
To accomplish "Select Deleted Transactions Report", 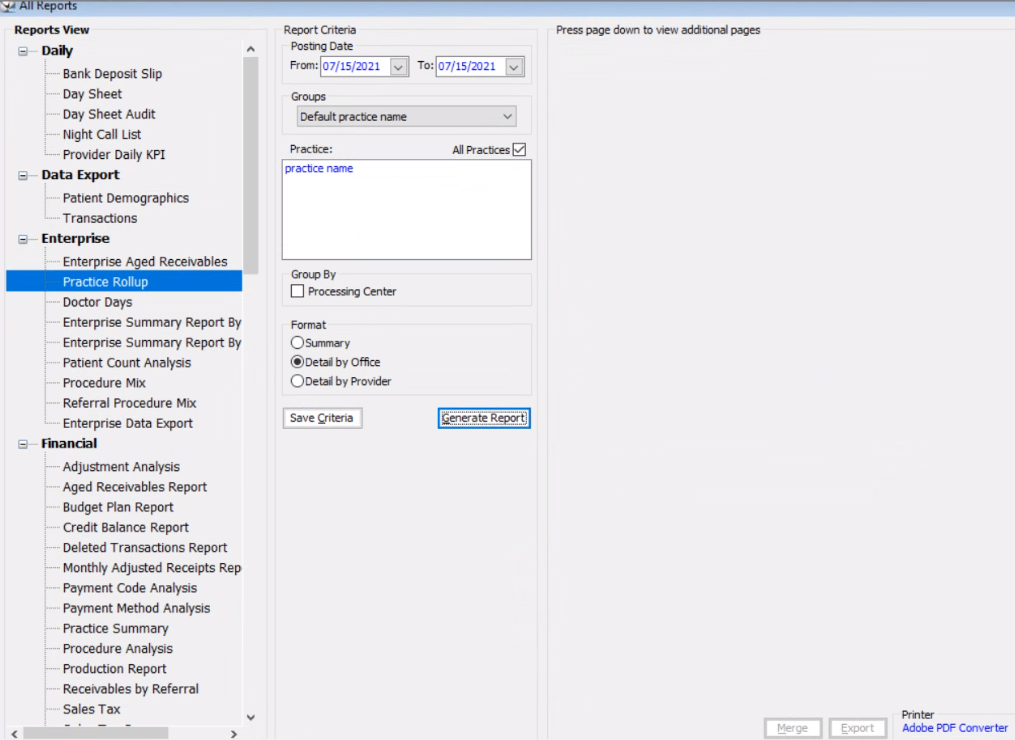I will (x=145, y=548).
